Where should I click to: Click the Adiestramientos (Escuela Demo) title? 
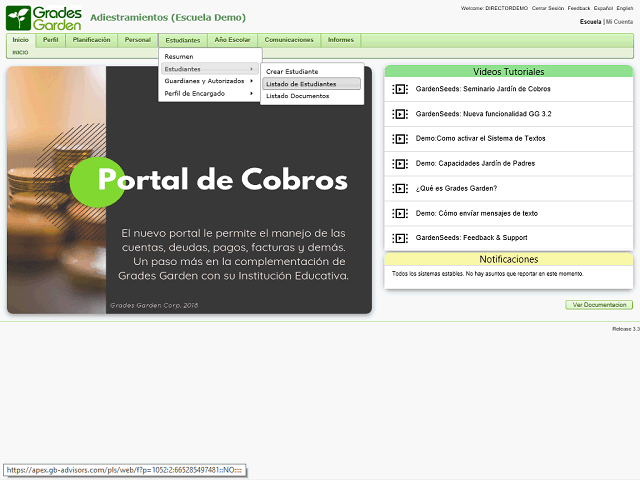click(x=168, y=18)
